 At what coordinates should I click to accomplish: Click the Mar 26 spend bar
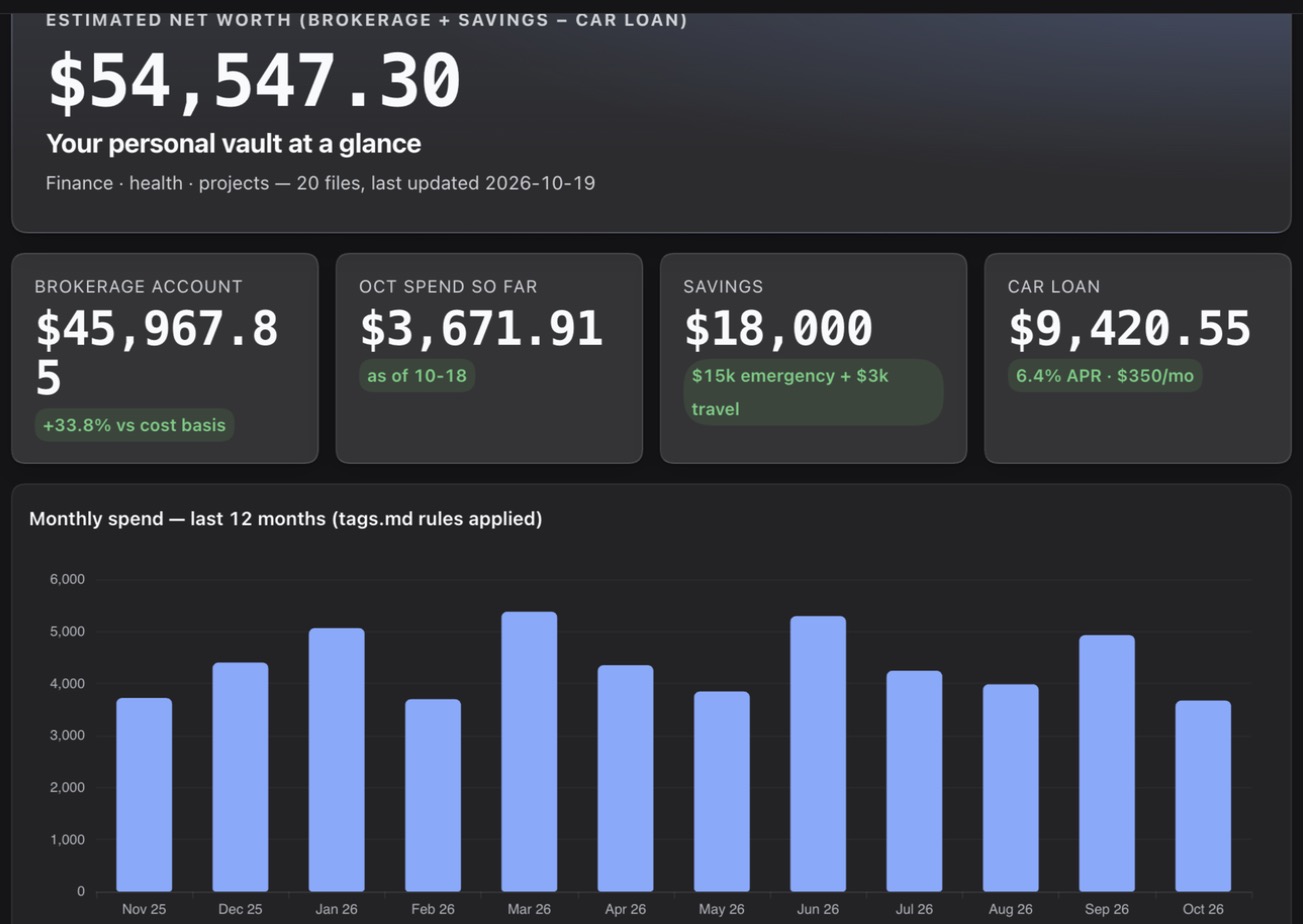[x=529, y=752]
